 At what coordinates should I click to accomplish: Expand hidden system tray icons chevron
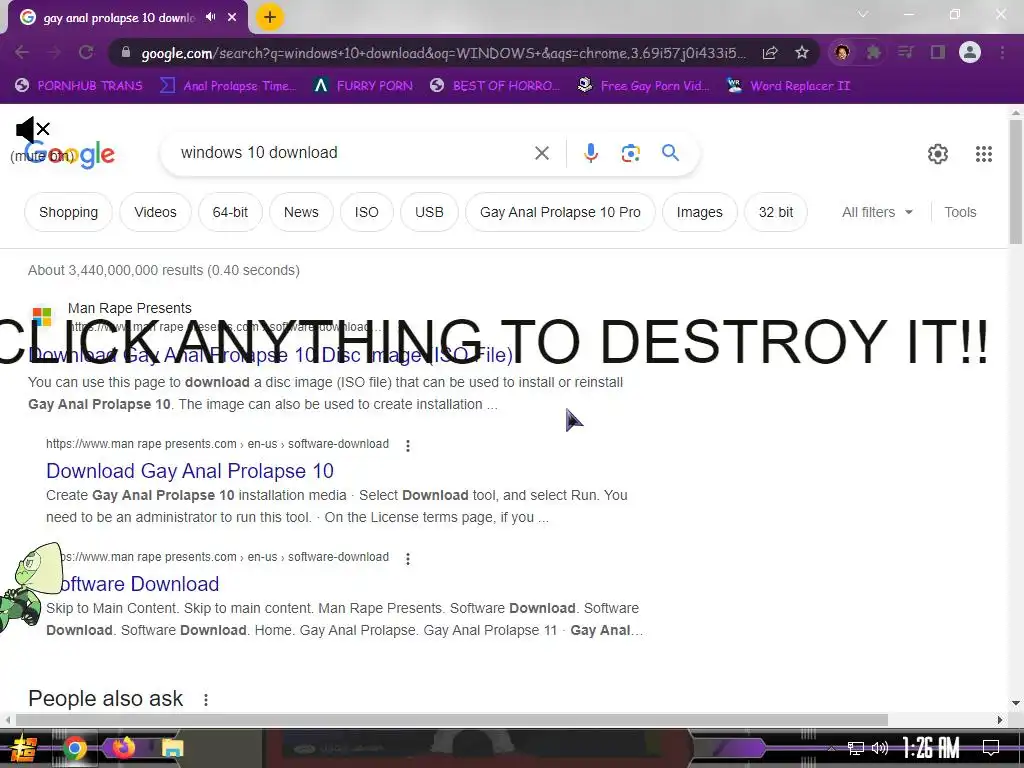click(831, 748)
